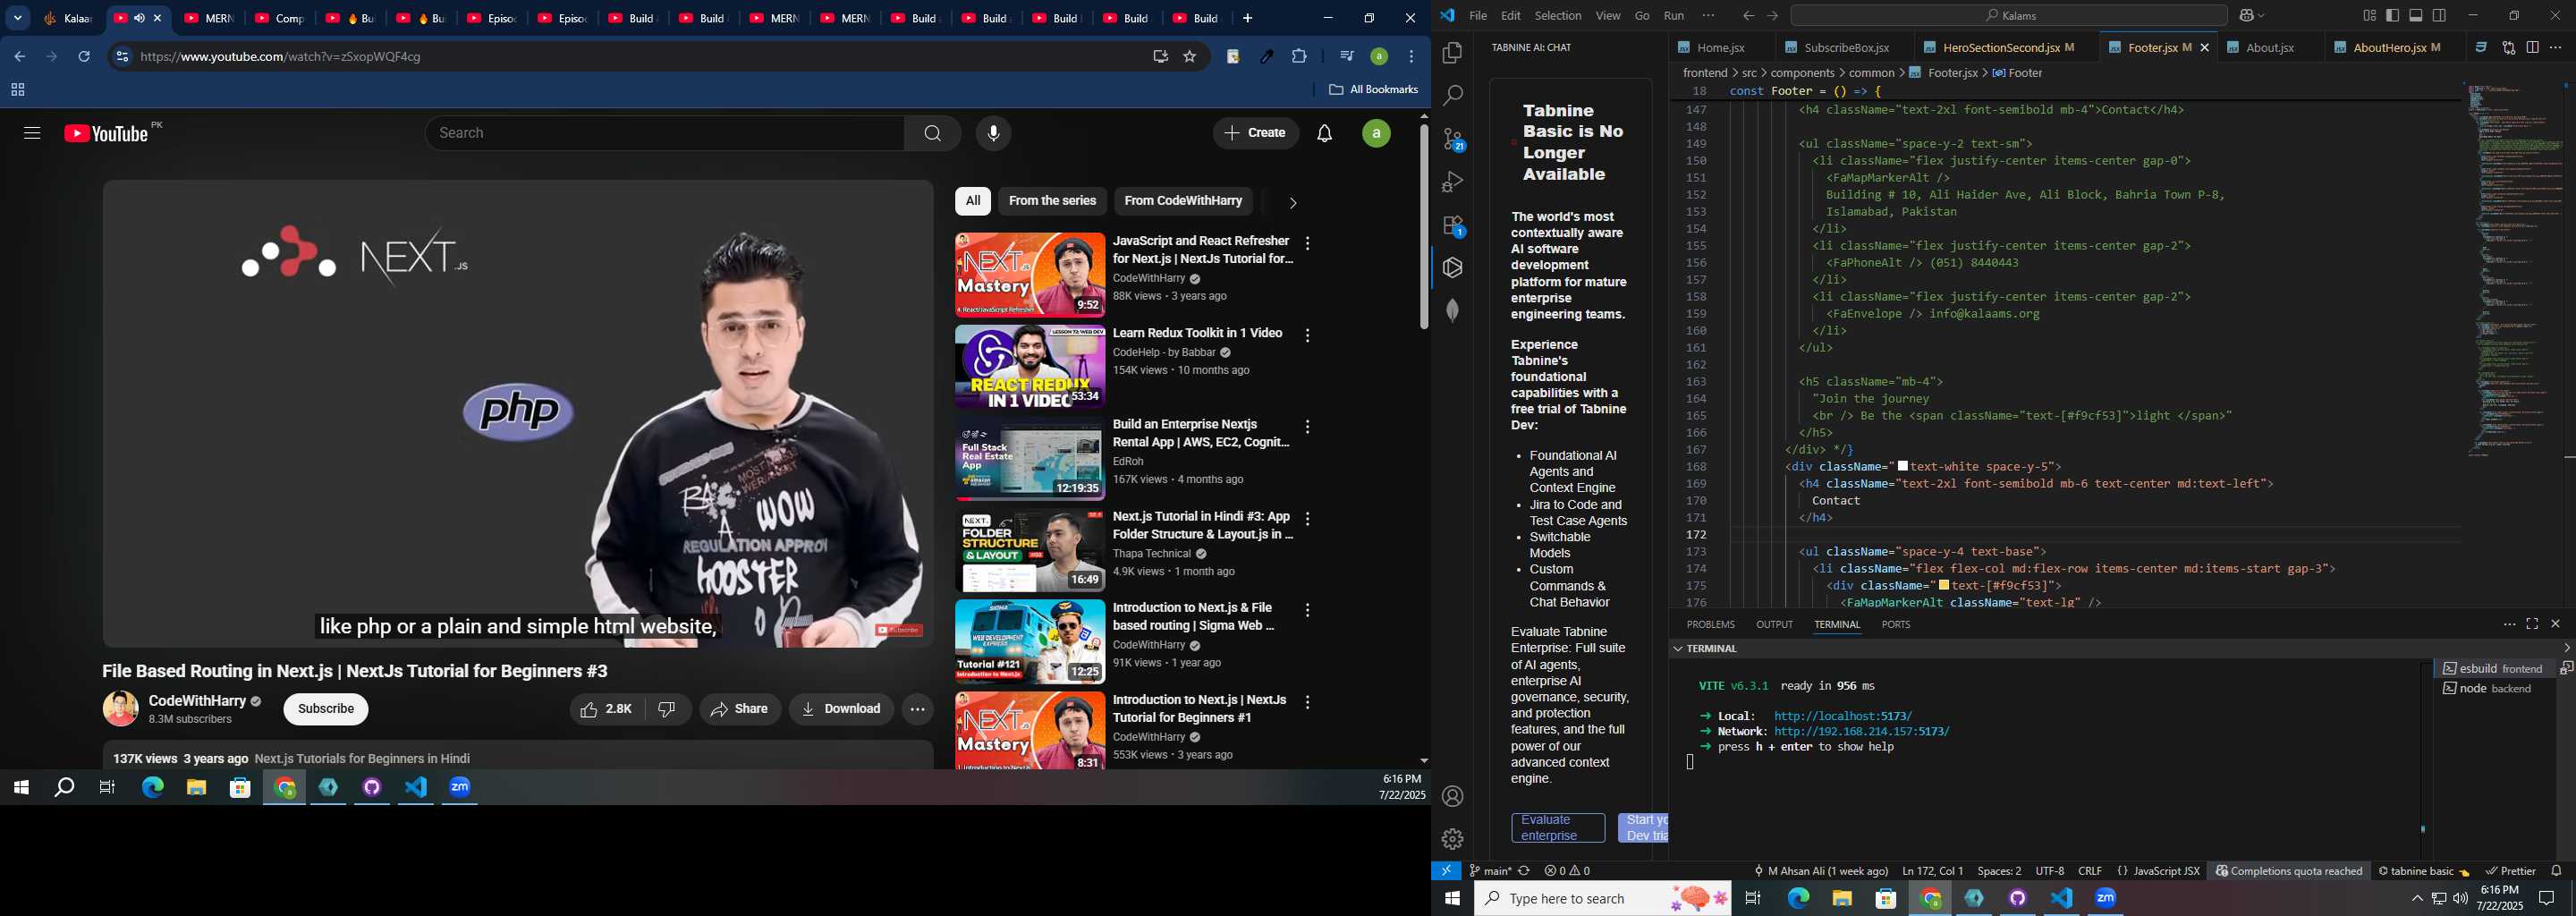2576x916 pixels.
Task: Open VS Code editor more actions ellipsis
Action: (2556, 47)
